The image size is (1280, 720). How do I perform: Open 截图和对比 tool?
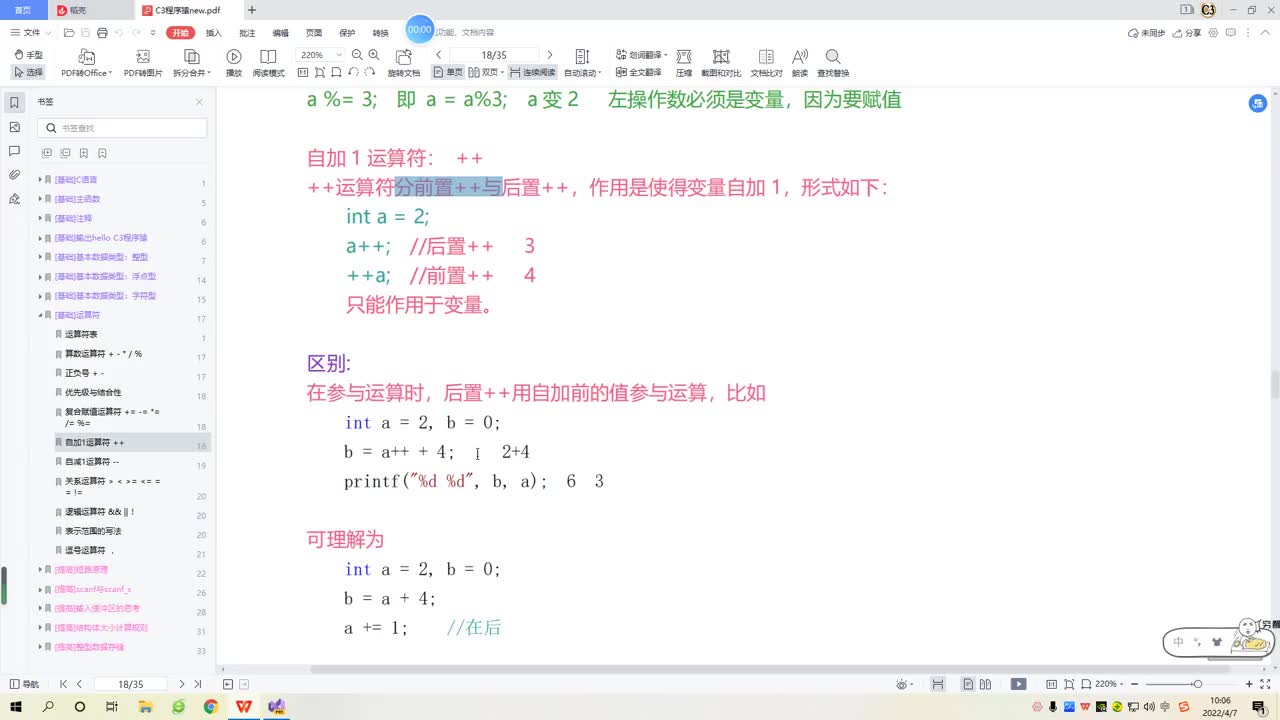coord(721,63)
